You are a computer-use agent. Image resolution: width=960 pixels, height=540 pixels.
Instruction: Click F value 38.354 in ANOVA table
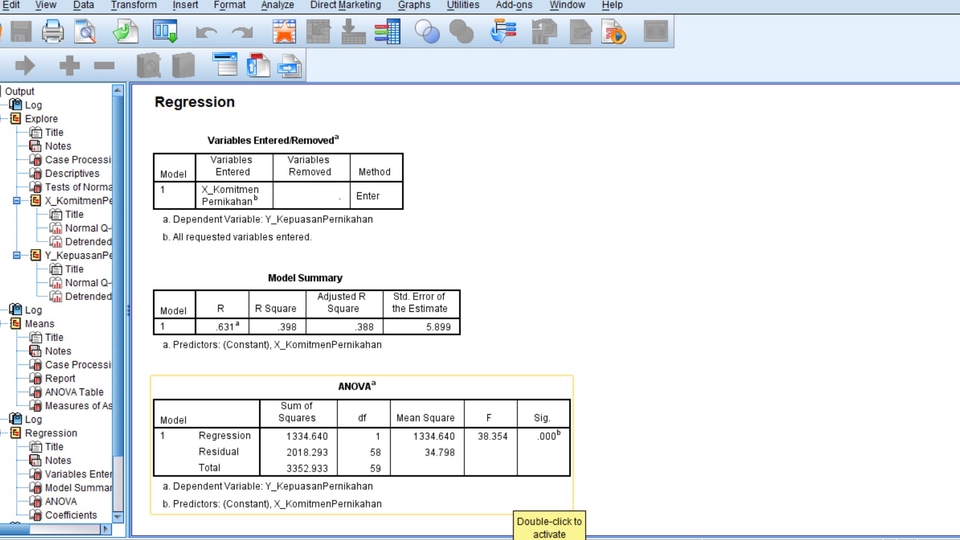[492, 437]
